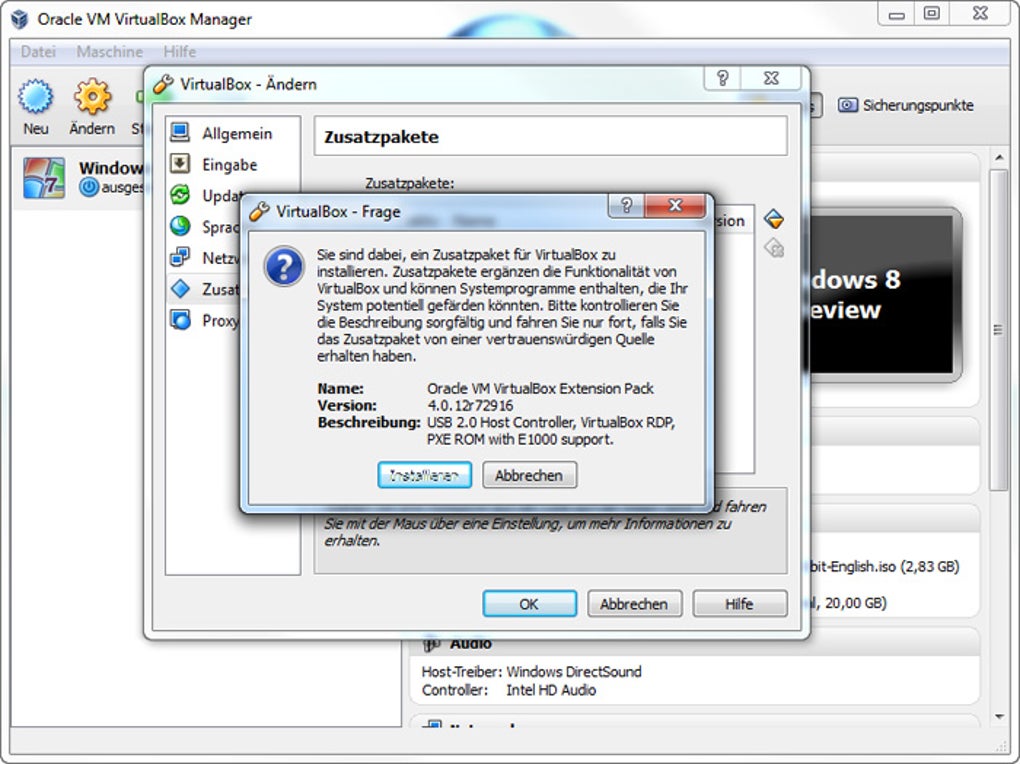This screenshot has height=764, width=1020.
Task: Click the remove extension pack icon
Action: [x=773, y=248]
